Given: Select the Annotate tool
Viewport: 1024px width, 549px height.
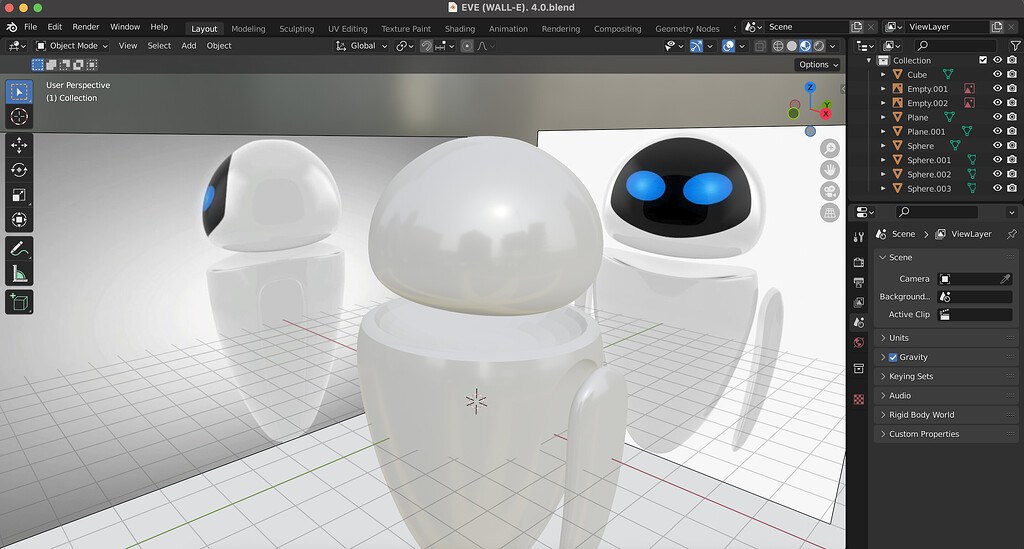Looking at the screenshot, I should [x=19, y=249].
